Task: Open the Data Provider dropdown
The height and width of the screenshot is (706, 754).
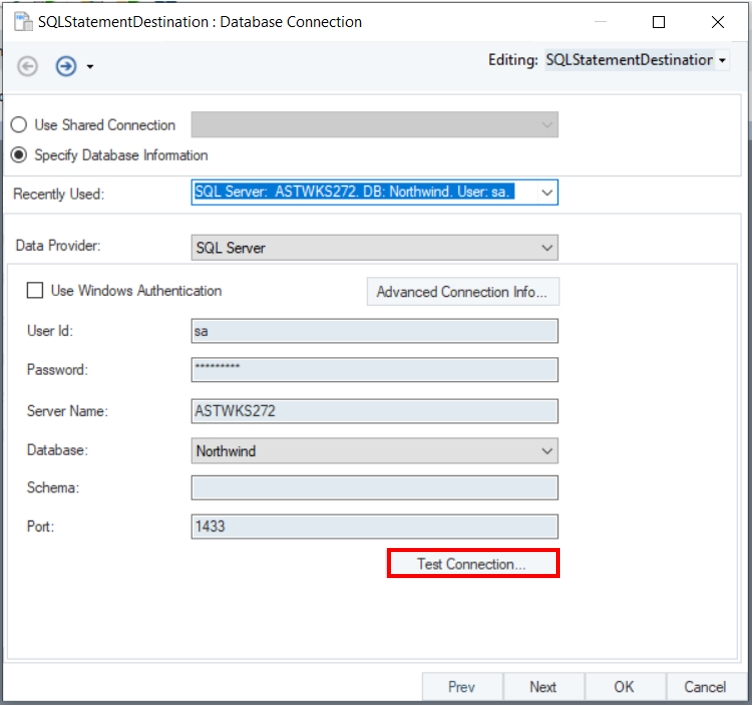Action: point(546,247)
